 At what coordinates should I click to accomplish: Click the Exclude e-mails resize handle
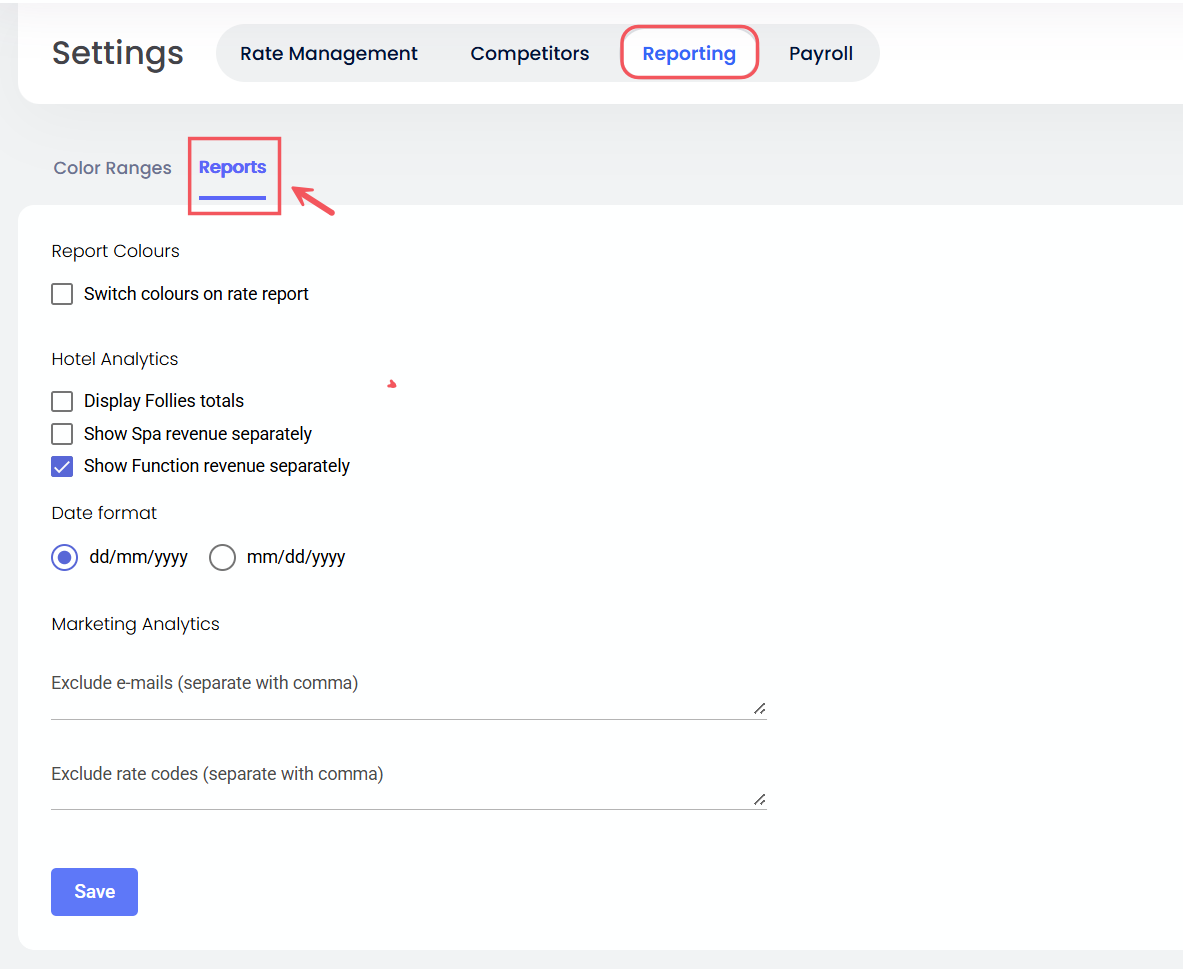tap(760, 709)
